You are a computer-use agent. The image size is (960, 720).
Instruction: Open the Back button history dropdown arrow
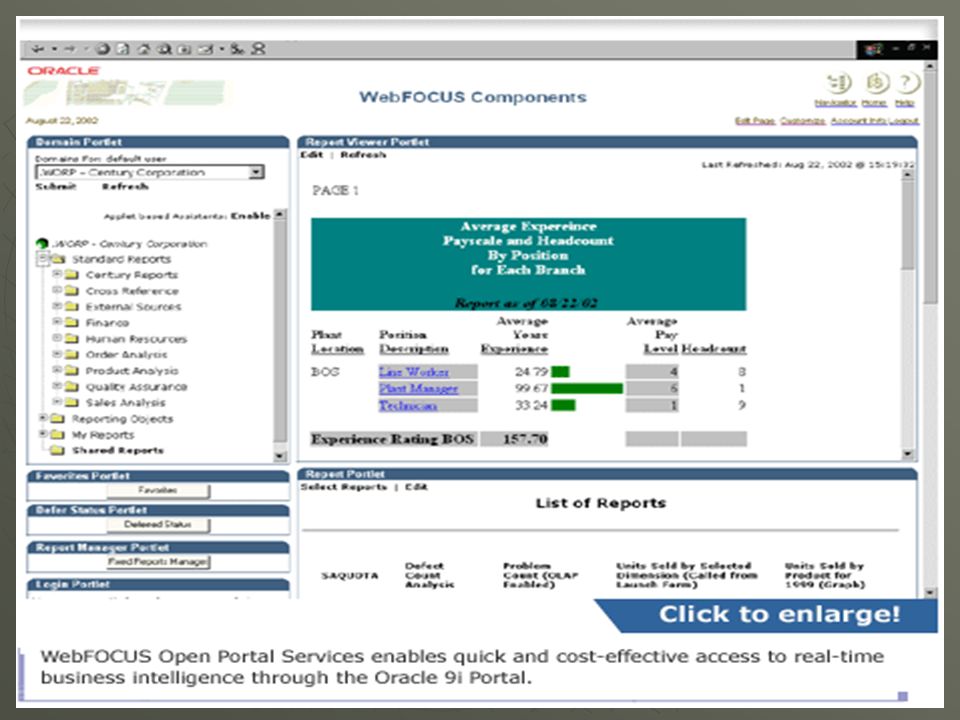(x=54, y=49)
